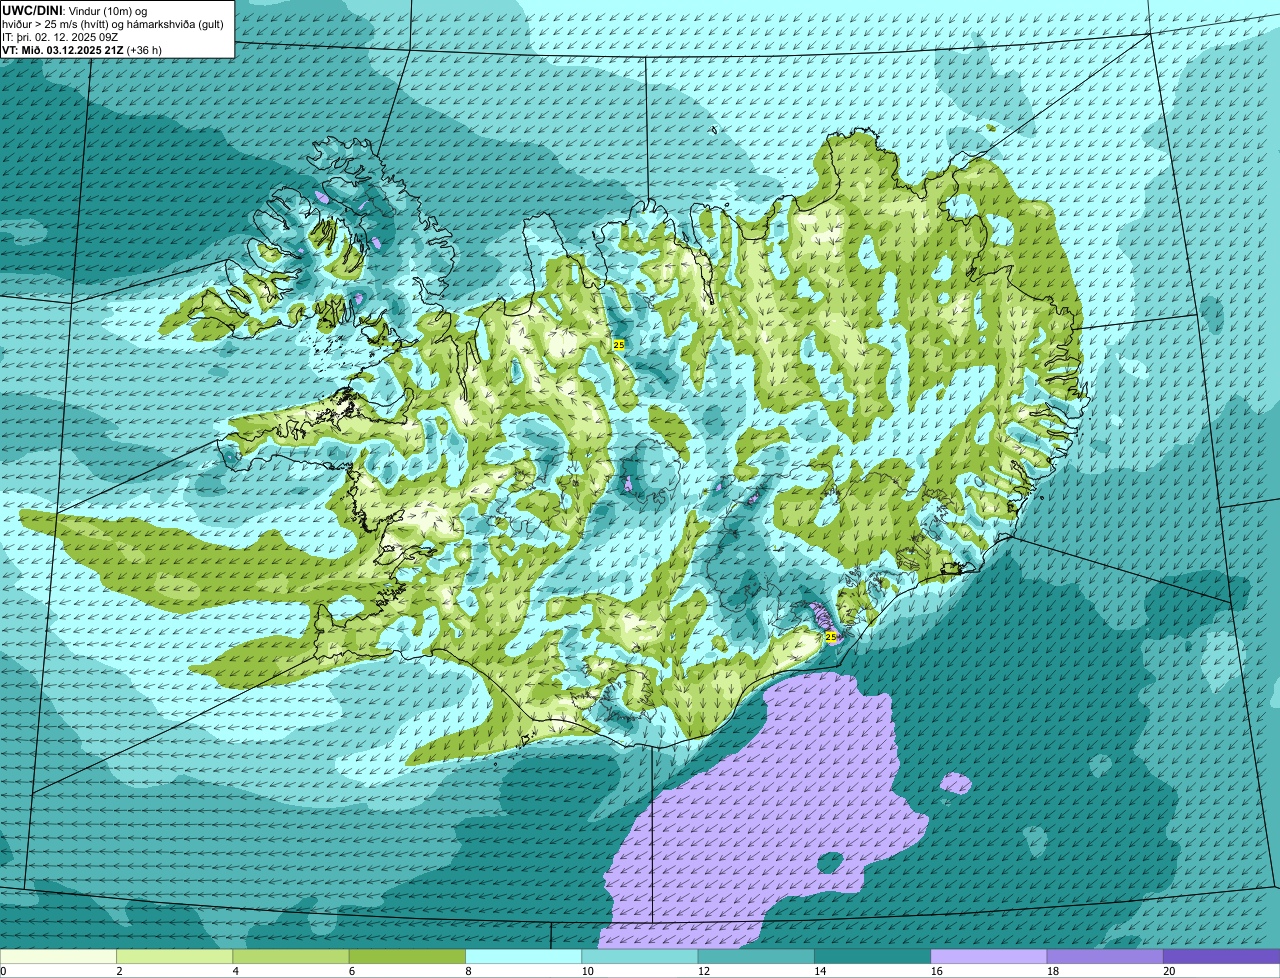Click the colorbar tick label "16"
This screenshot has width=1280, height=978.
click(937, 971)
